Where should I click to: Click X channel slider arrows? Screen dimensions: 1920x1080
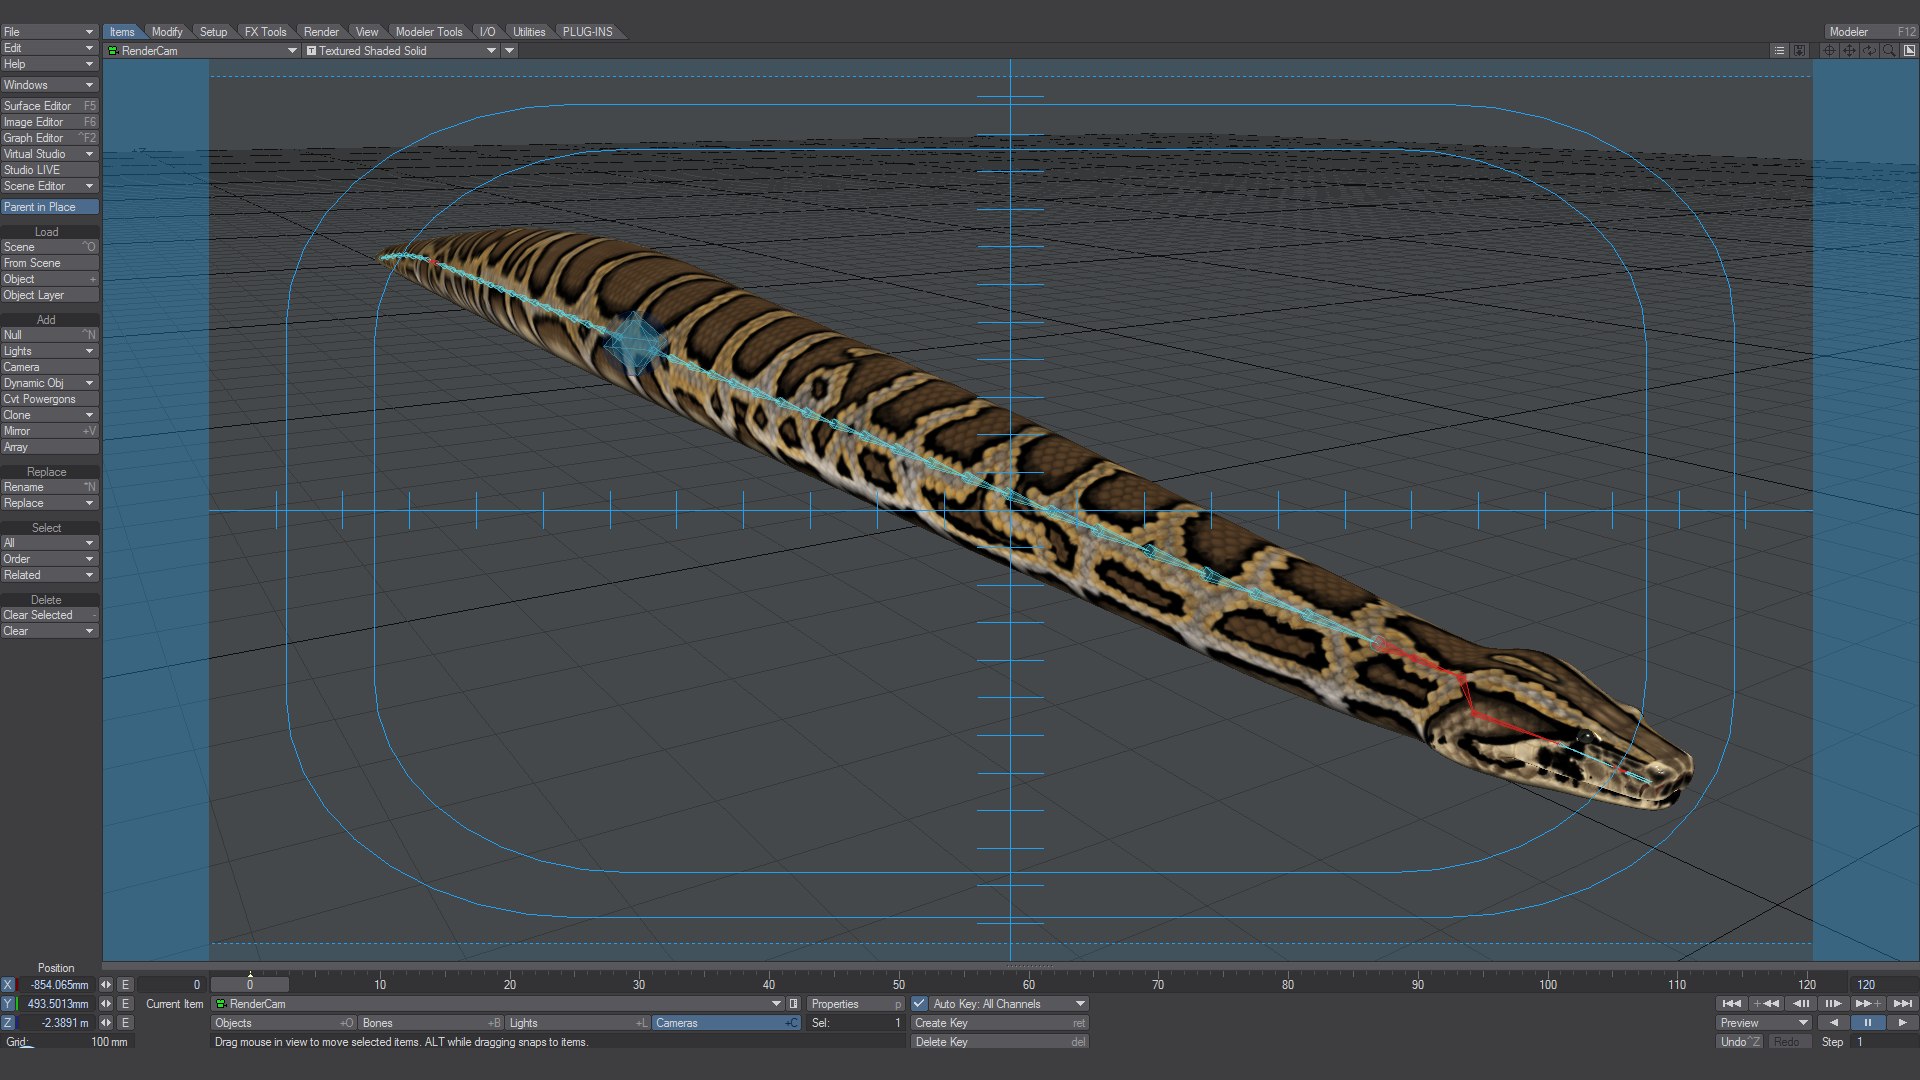pos(105,985)
